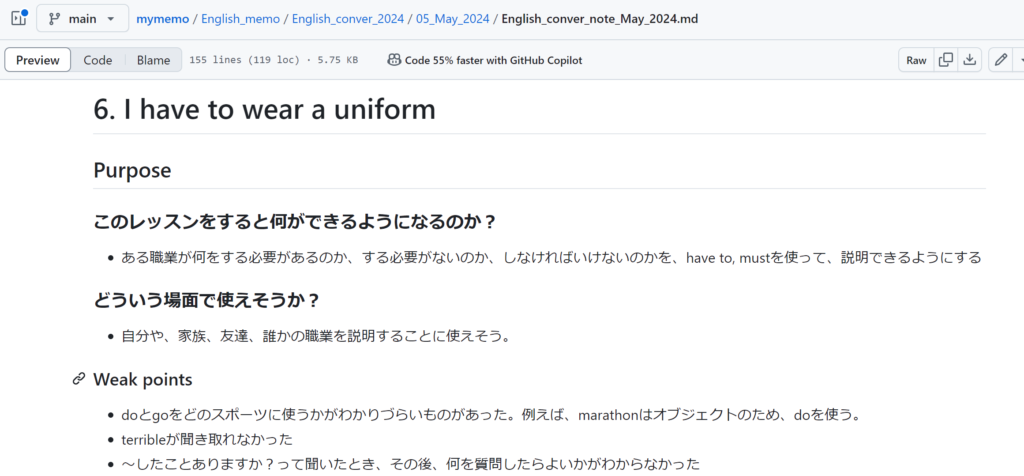Open more edit options dropdown arrow

[1019, 60]
